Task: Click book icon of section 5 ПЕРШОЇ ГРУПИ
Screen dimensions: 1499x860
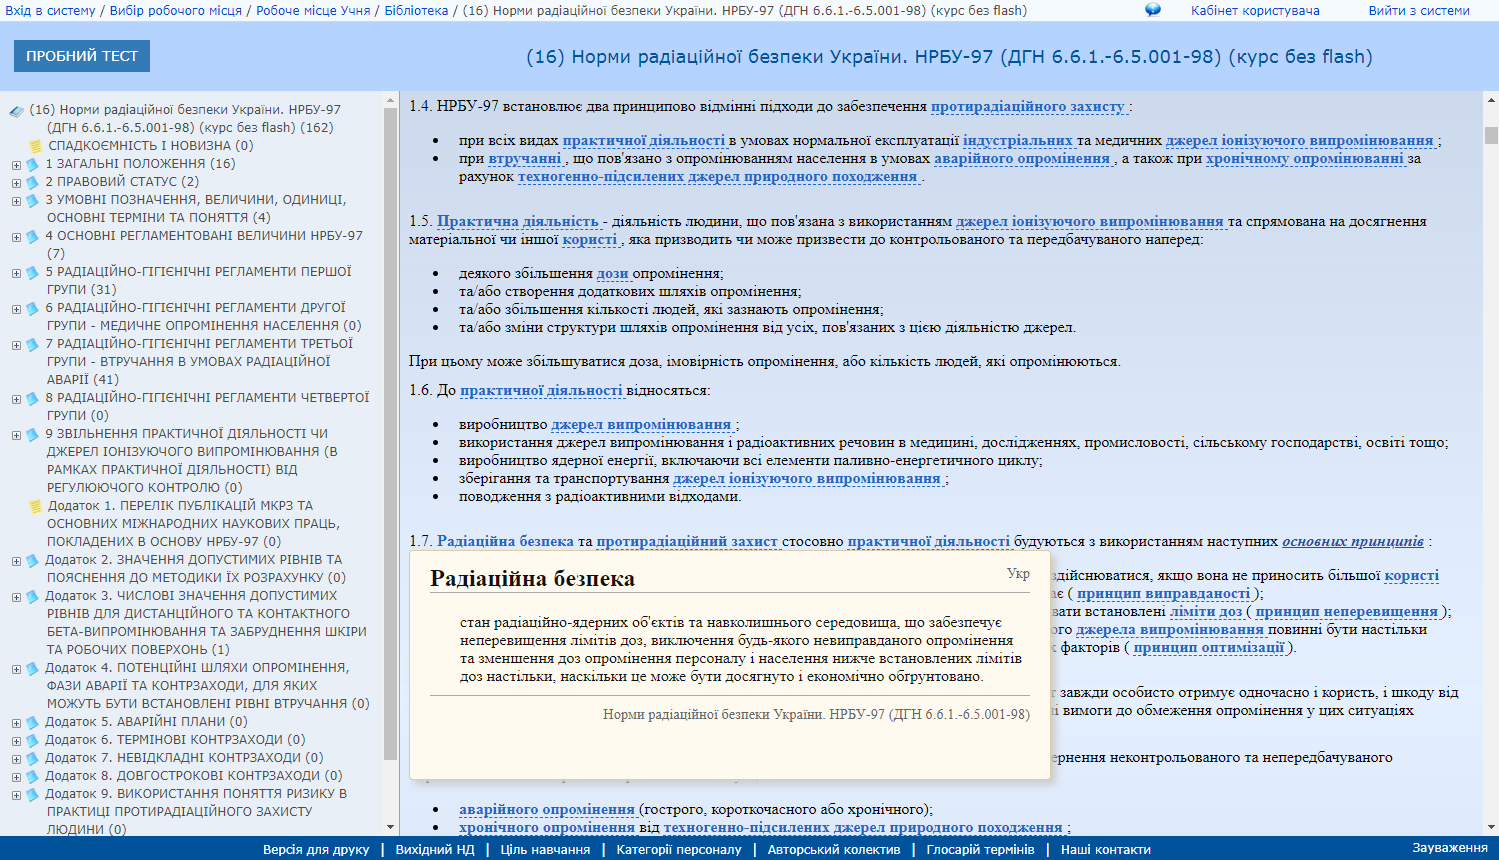Action: tap(32, 272)
